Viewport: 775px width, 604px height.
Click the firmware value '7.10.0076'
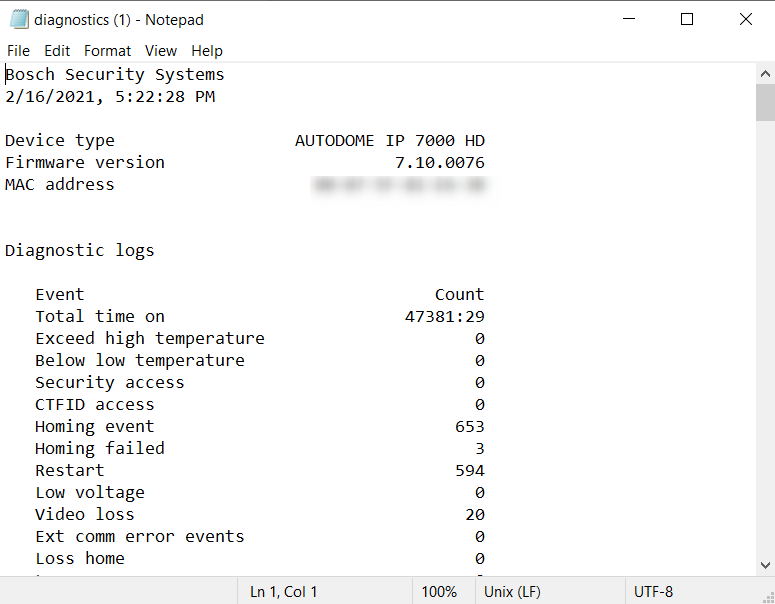click(440, 163)
